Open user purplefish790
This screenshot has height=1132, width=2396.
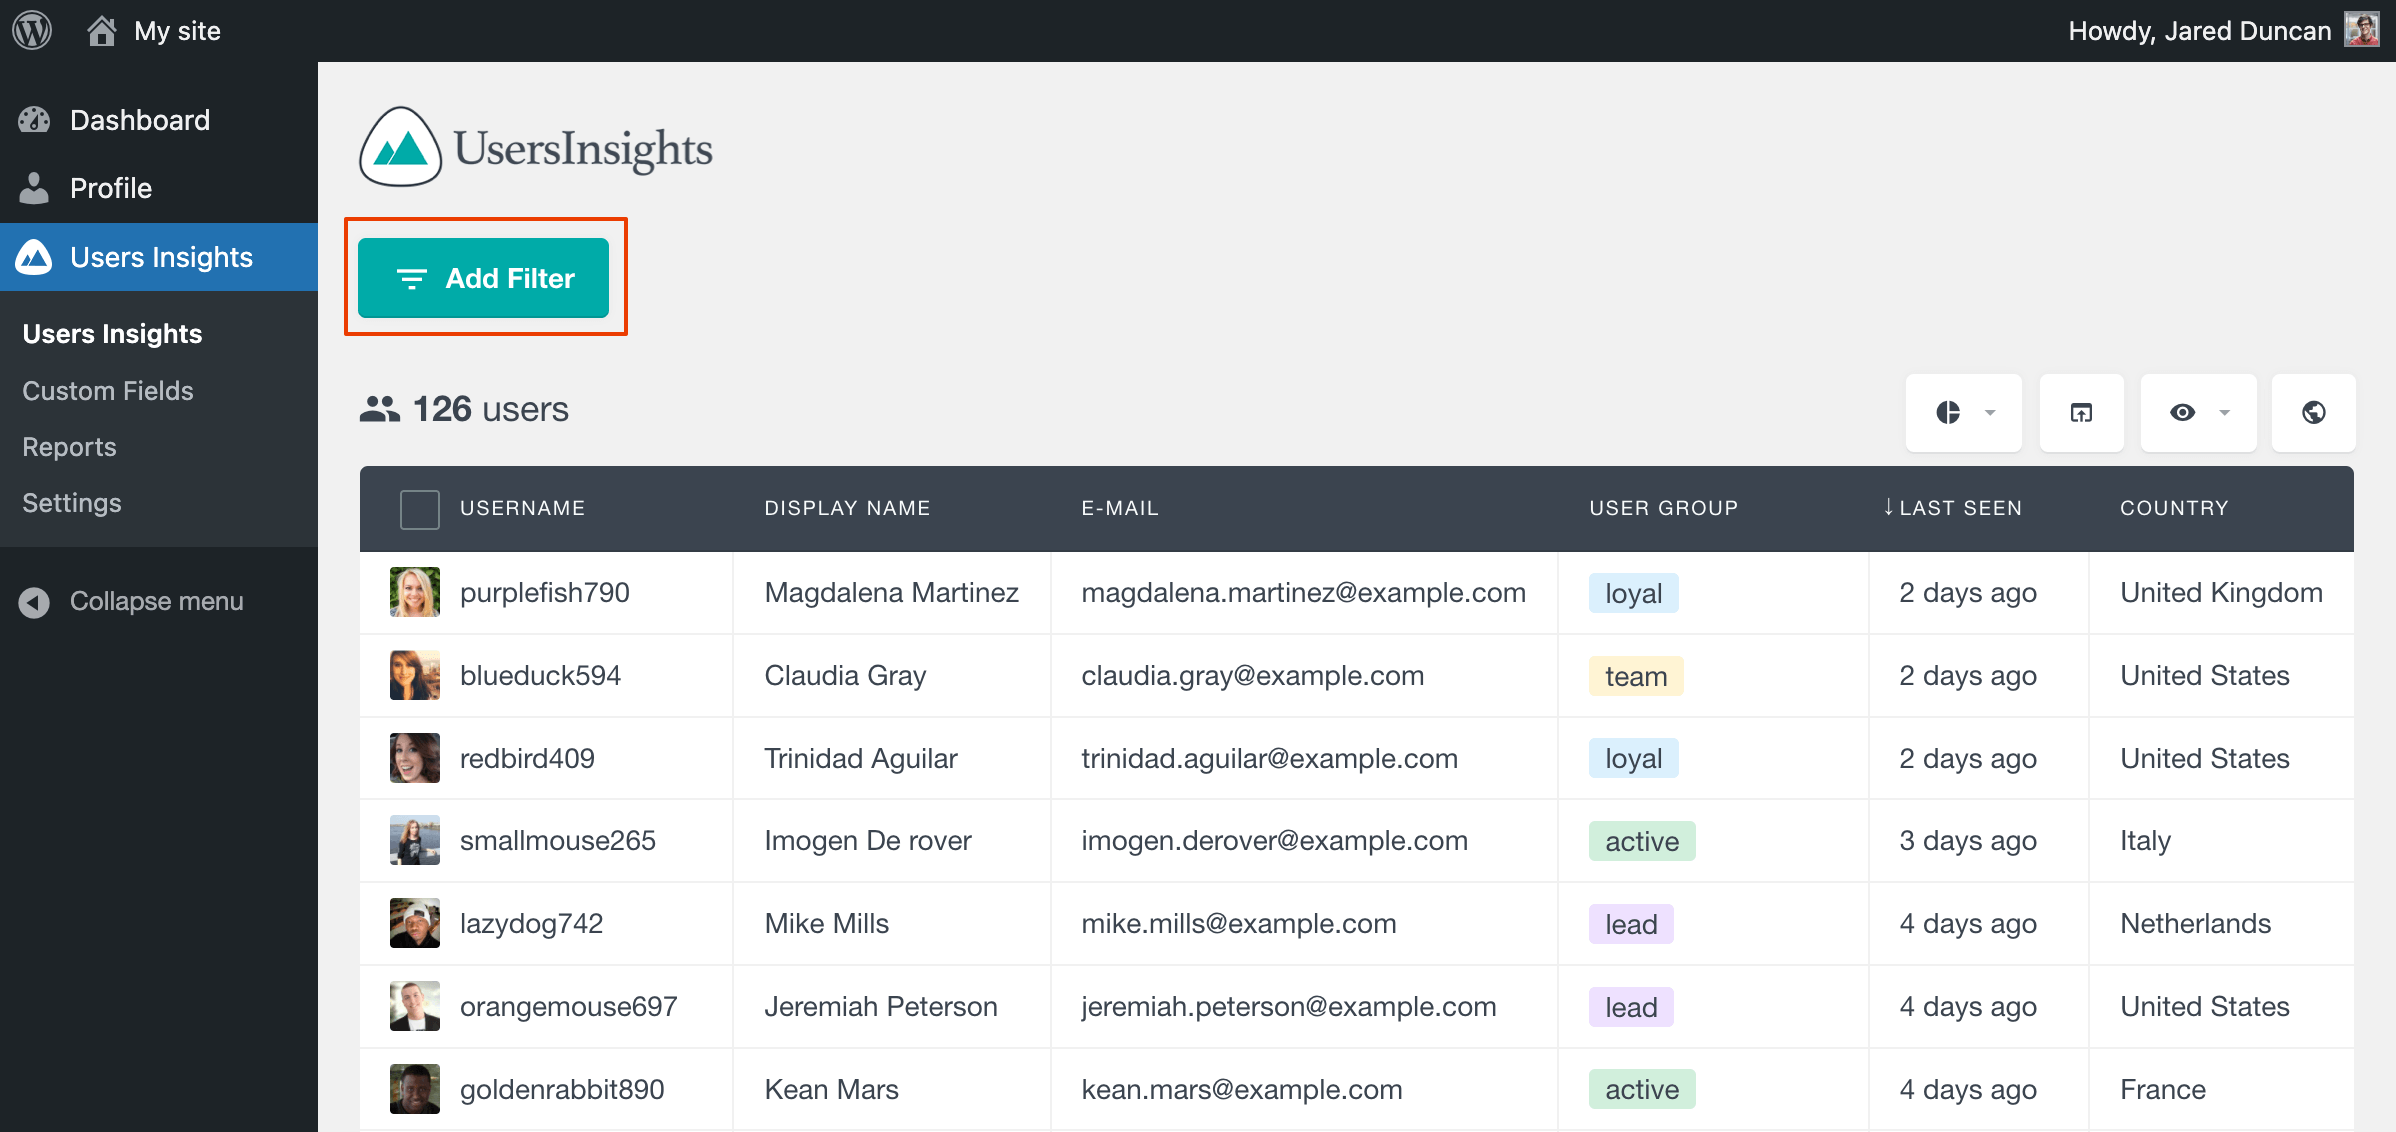click(545, 592)
